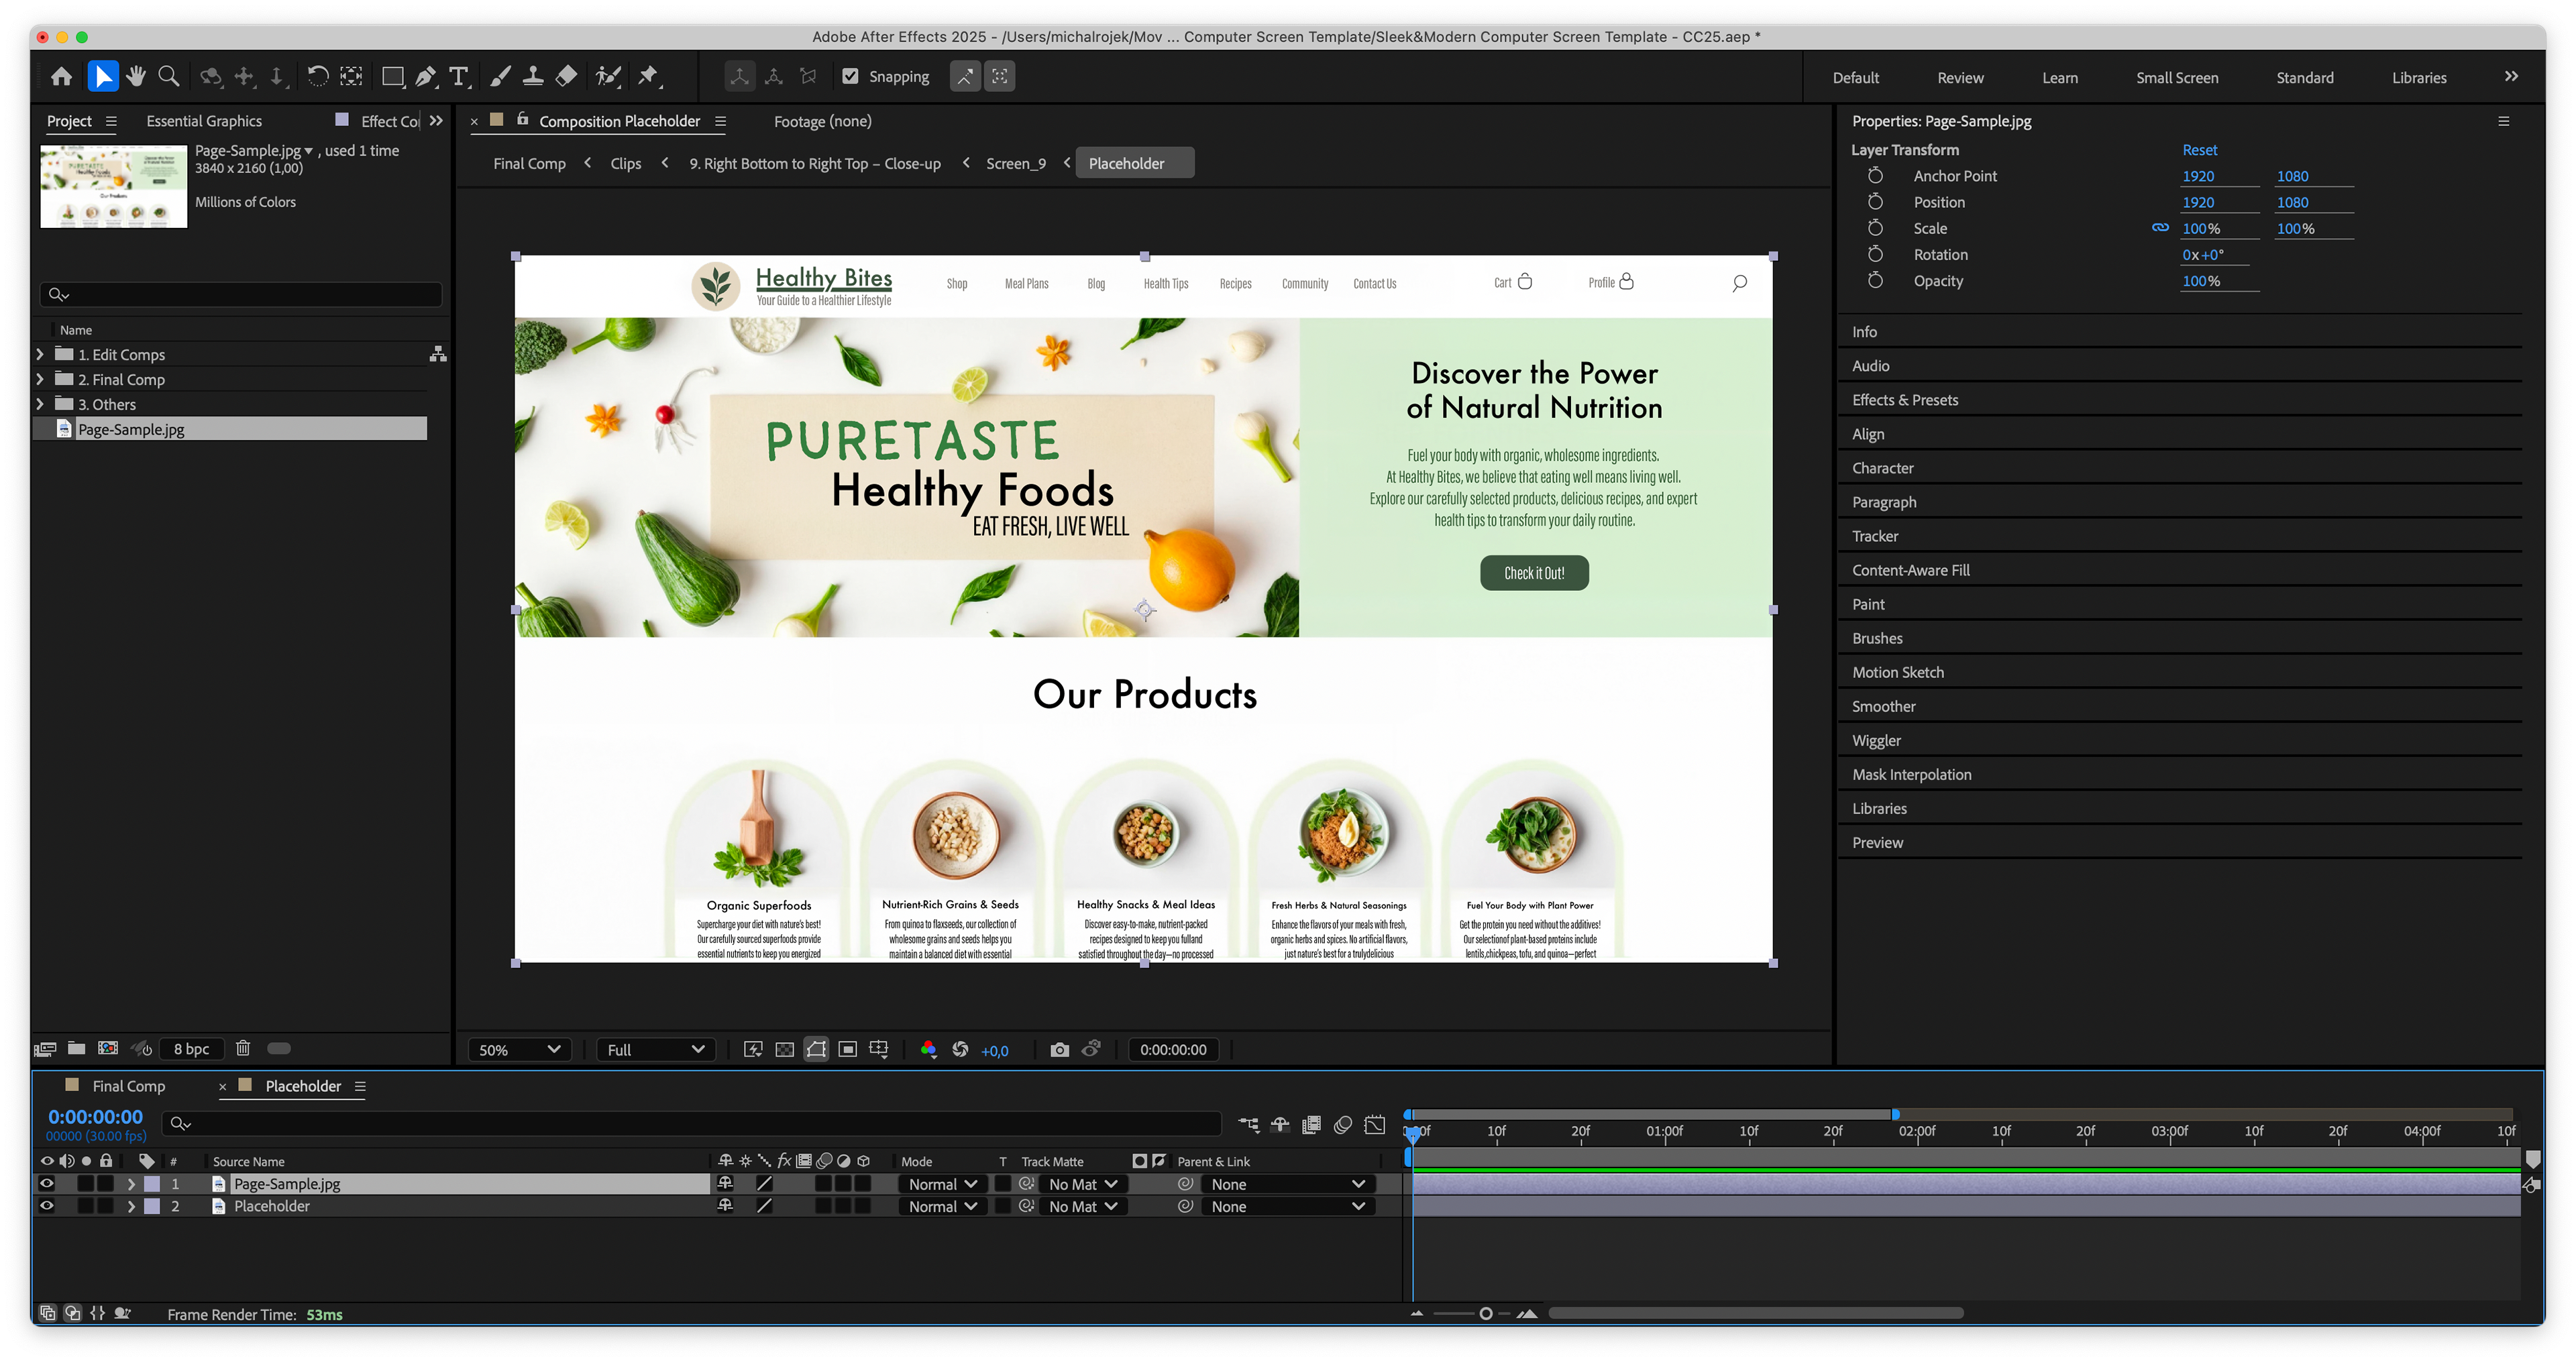The width and height of the screenshot is (2576, 1362).
Task: Toggle visibility of the Placeholder layer
Action: point(46,1206)
